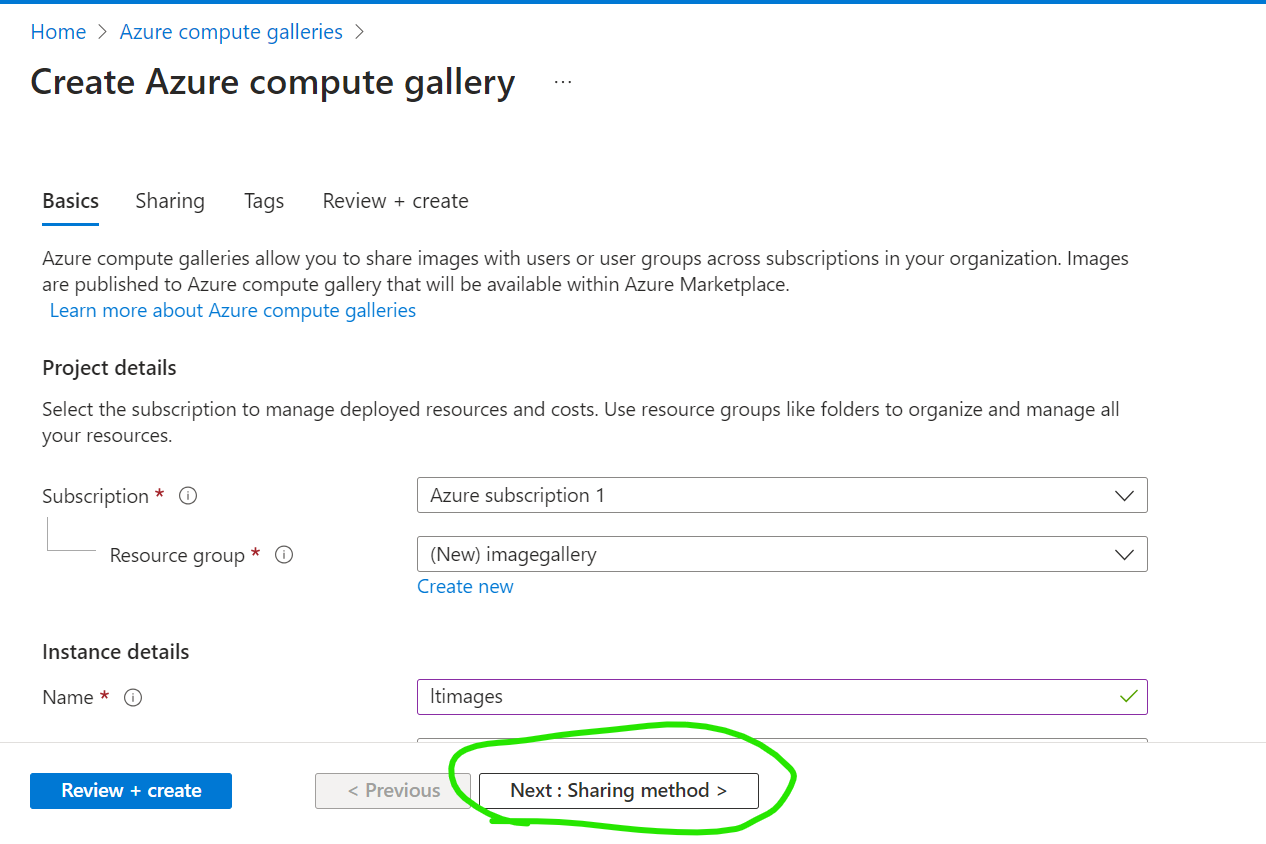Open the Subscription dropdown
Viewport: 1266px width, 844px height.
click(x=782, y=496)
